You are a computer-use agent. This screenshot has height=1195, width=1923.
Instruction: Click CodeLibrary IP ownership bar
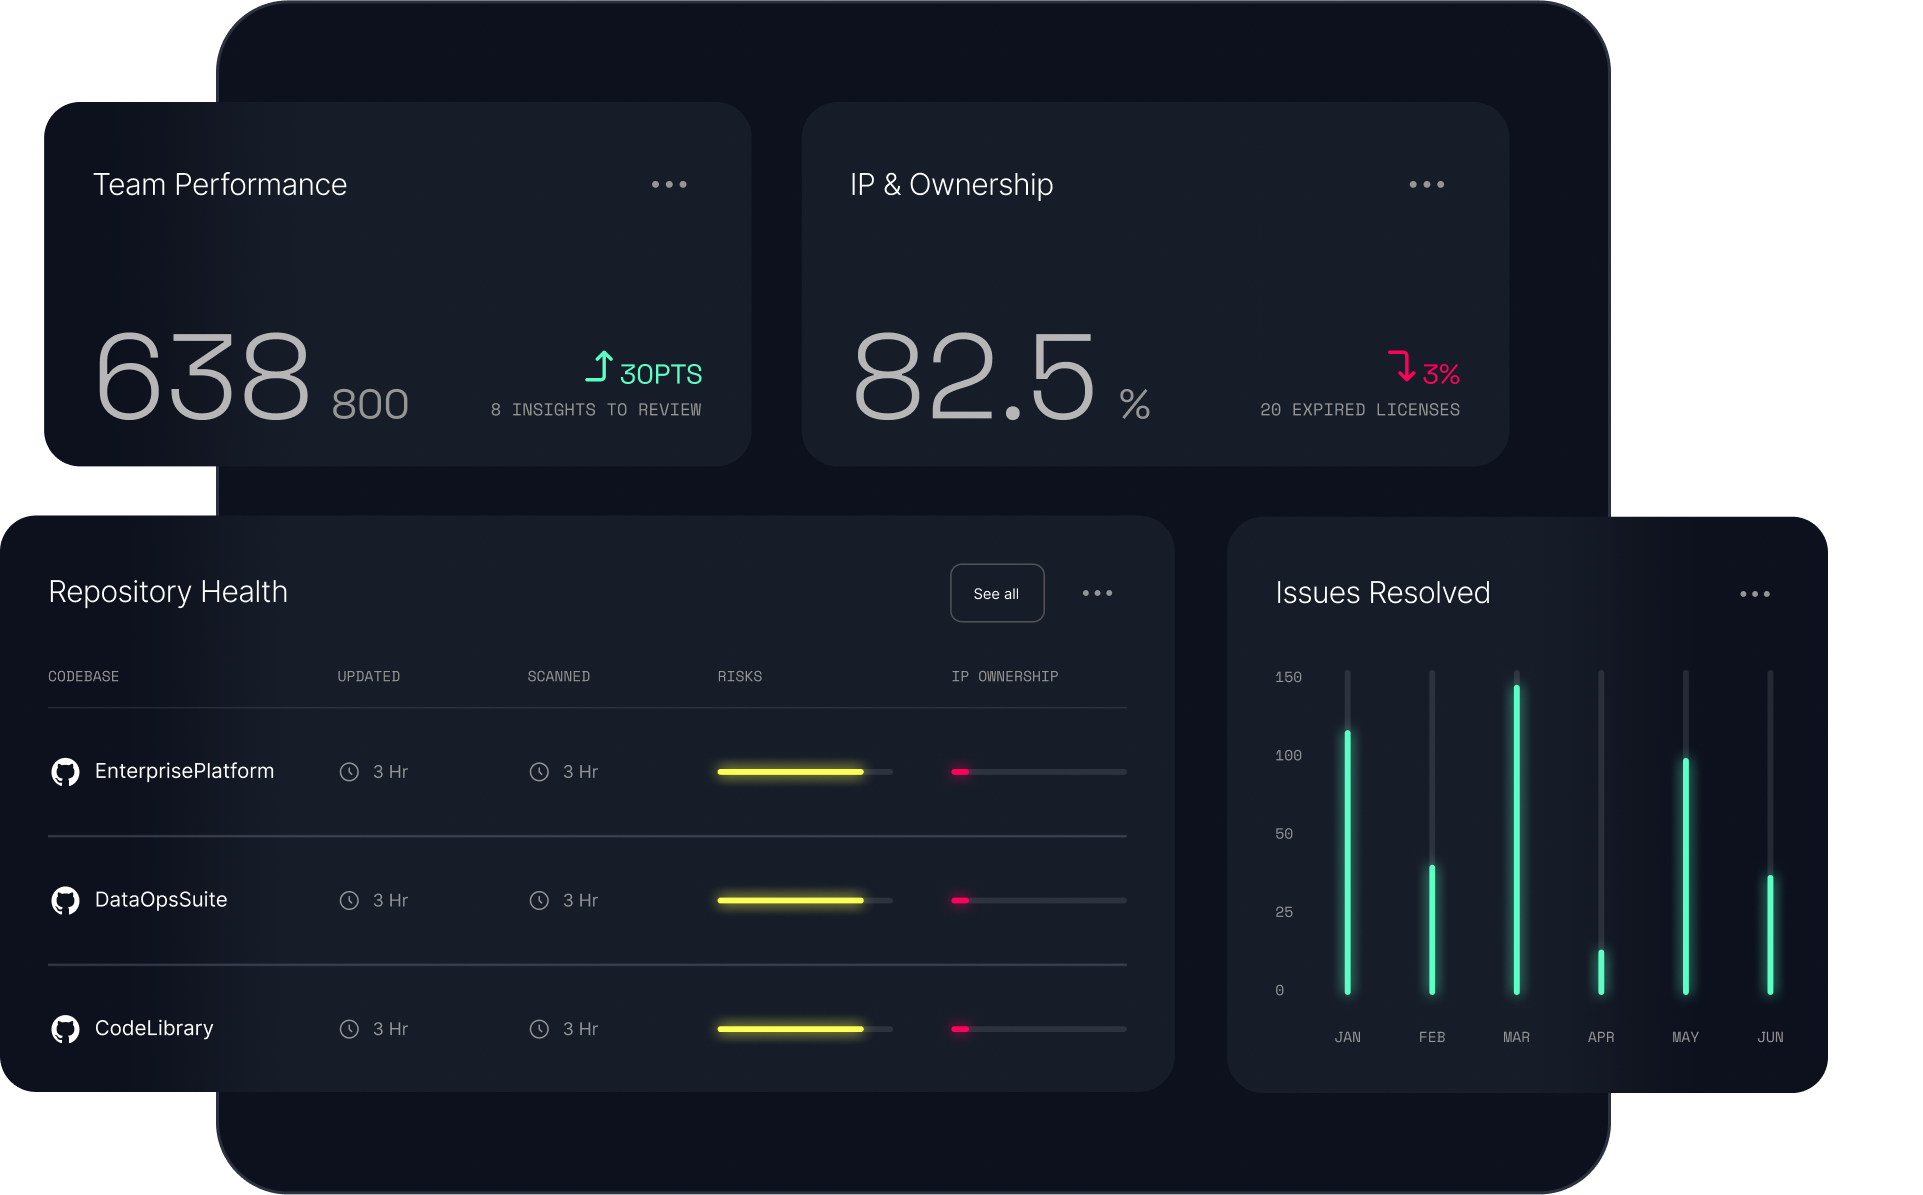point(1039,1029)
